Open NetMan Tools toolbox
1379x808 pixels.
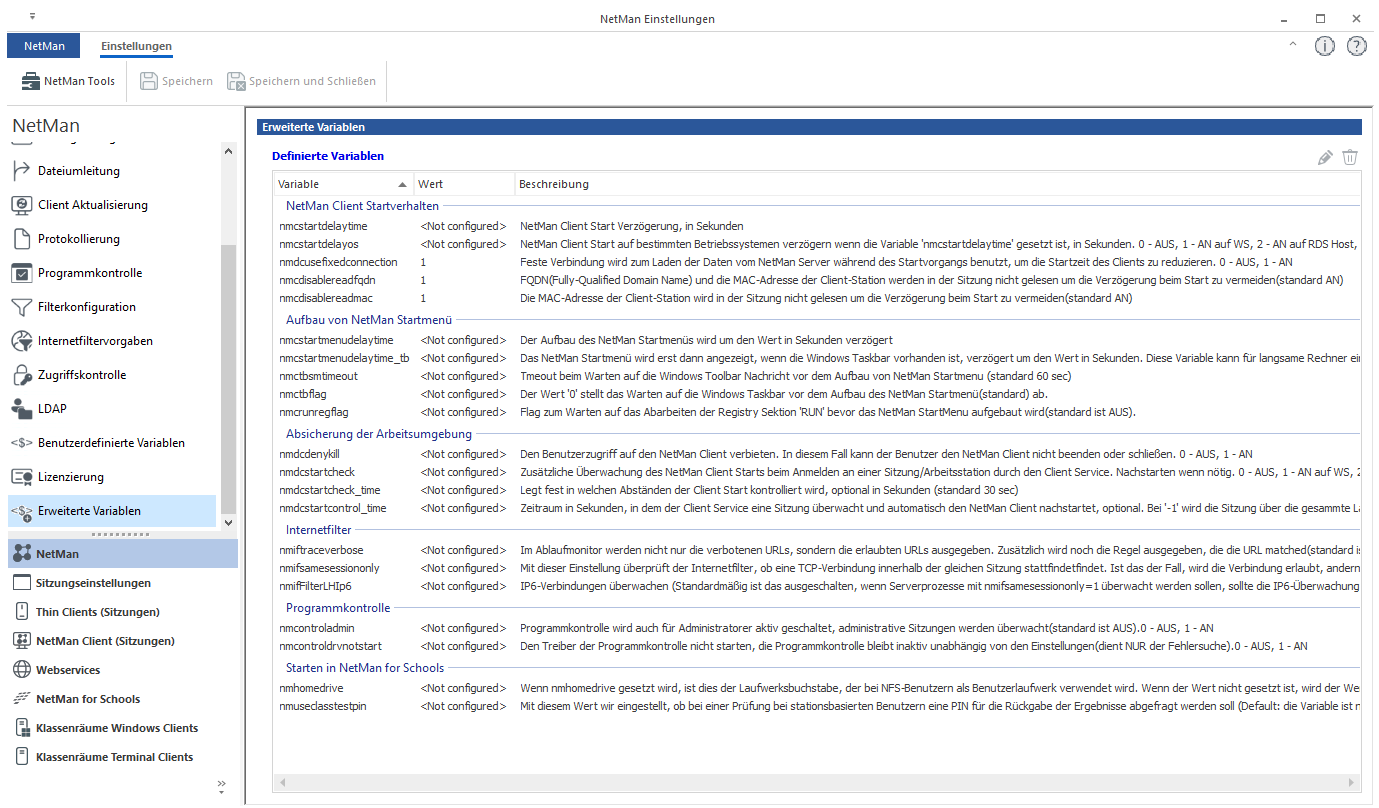68,81
